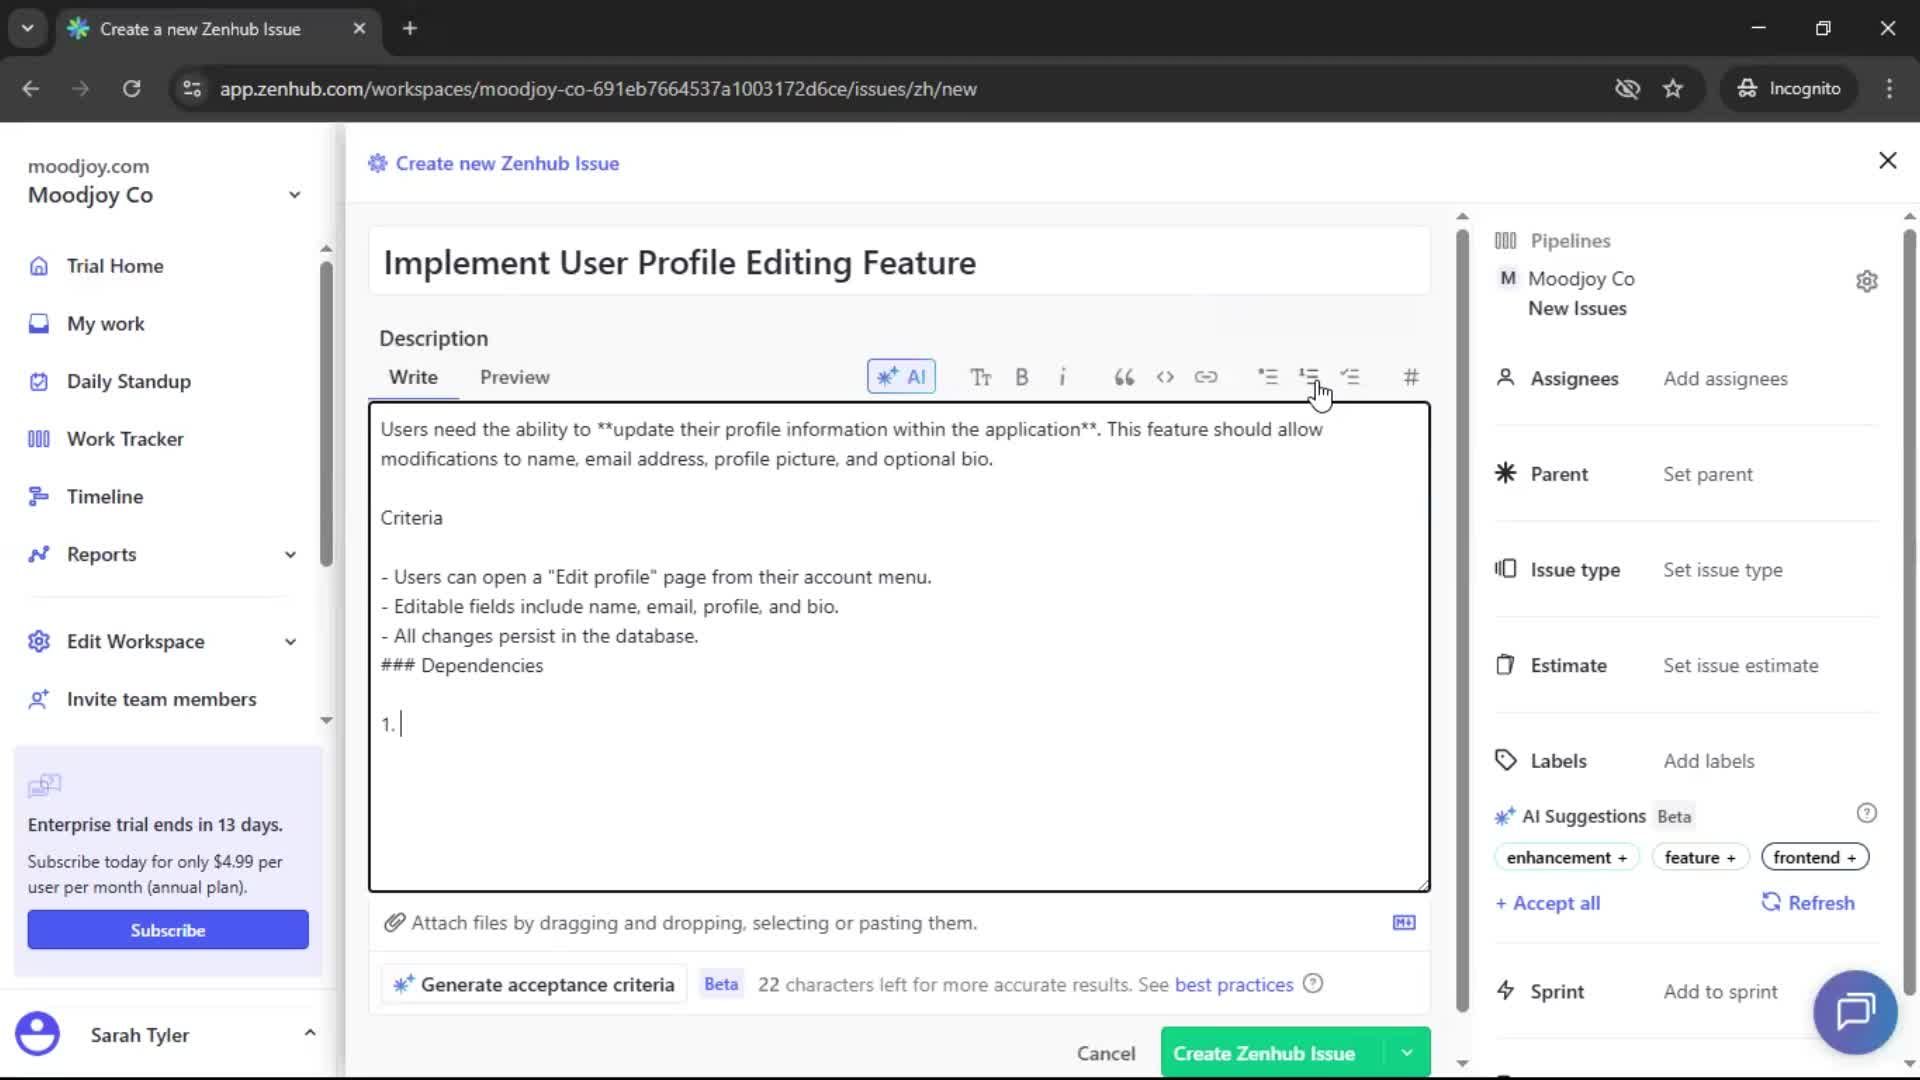Image resolution: width=1920 pixels, height=1080 pixels.
Task: Insert a hyperlink in the description
Action: 1207,377
